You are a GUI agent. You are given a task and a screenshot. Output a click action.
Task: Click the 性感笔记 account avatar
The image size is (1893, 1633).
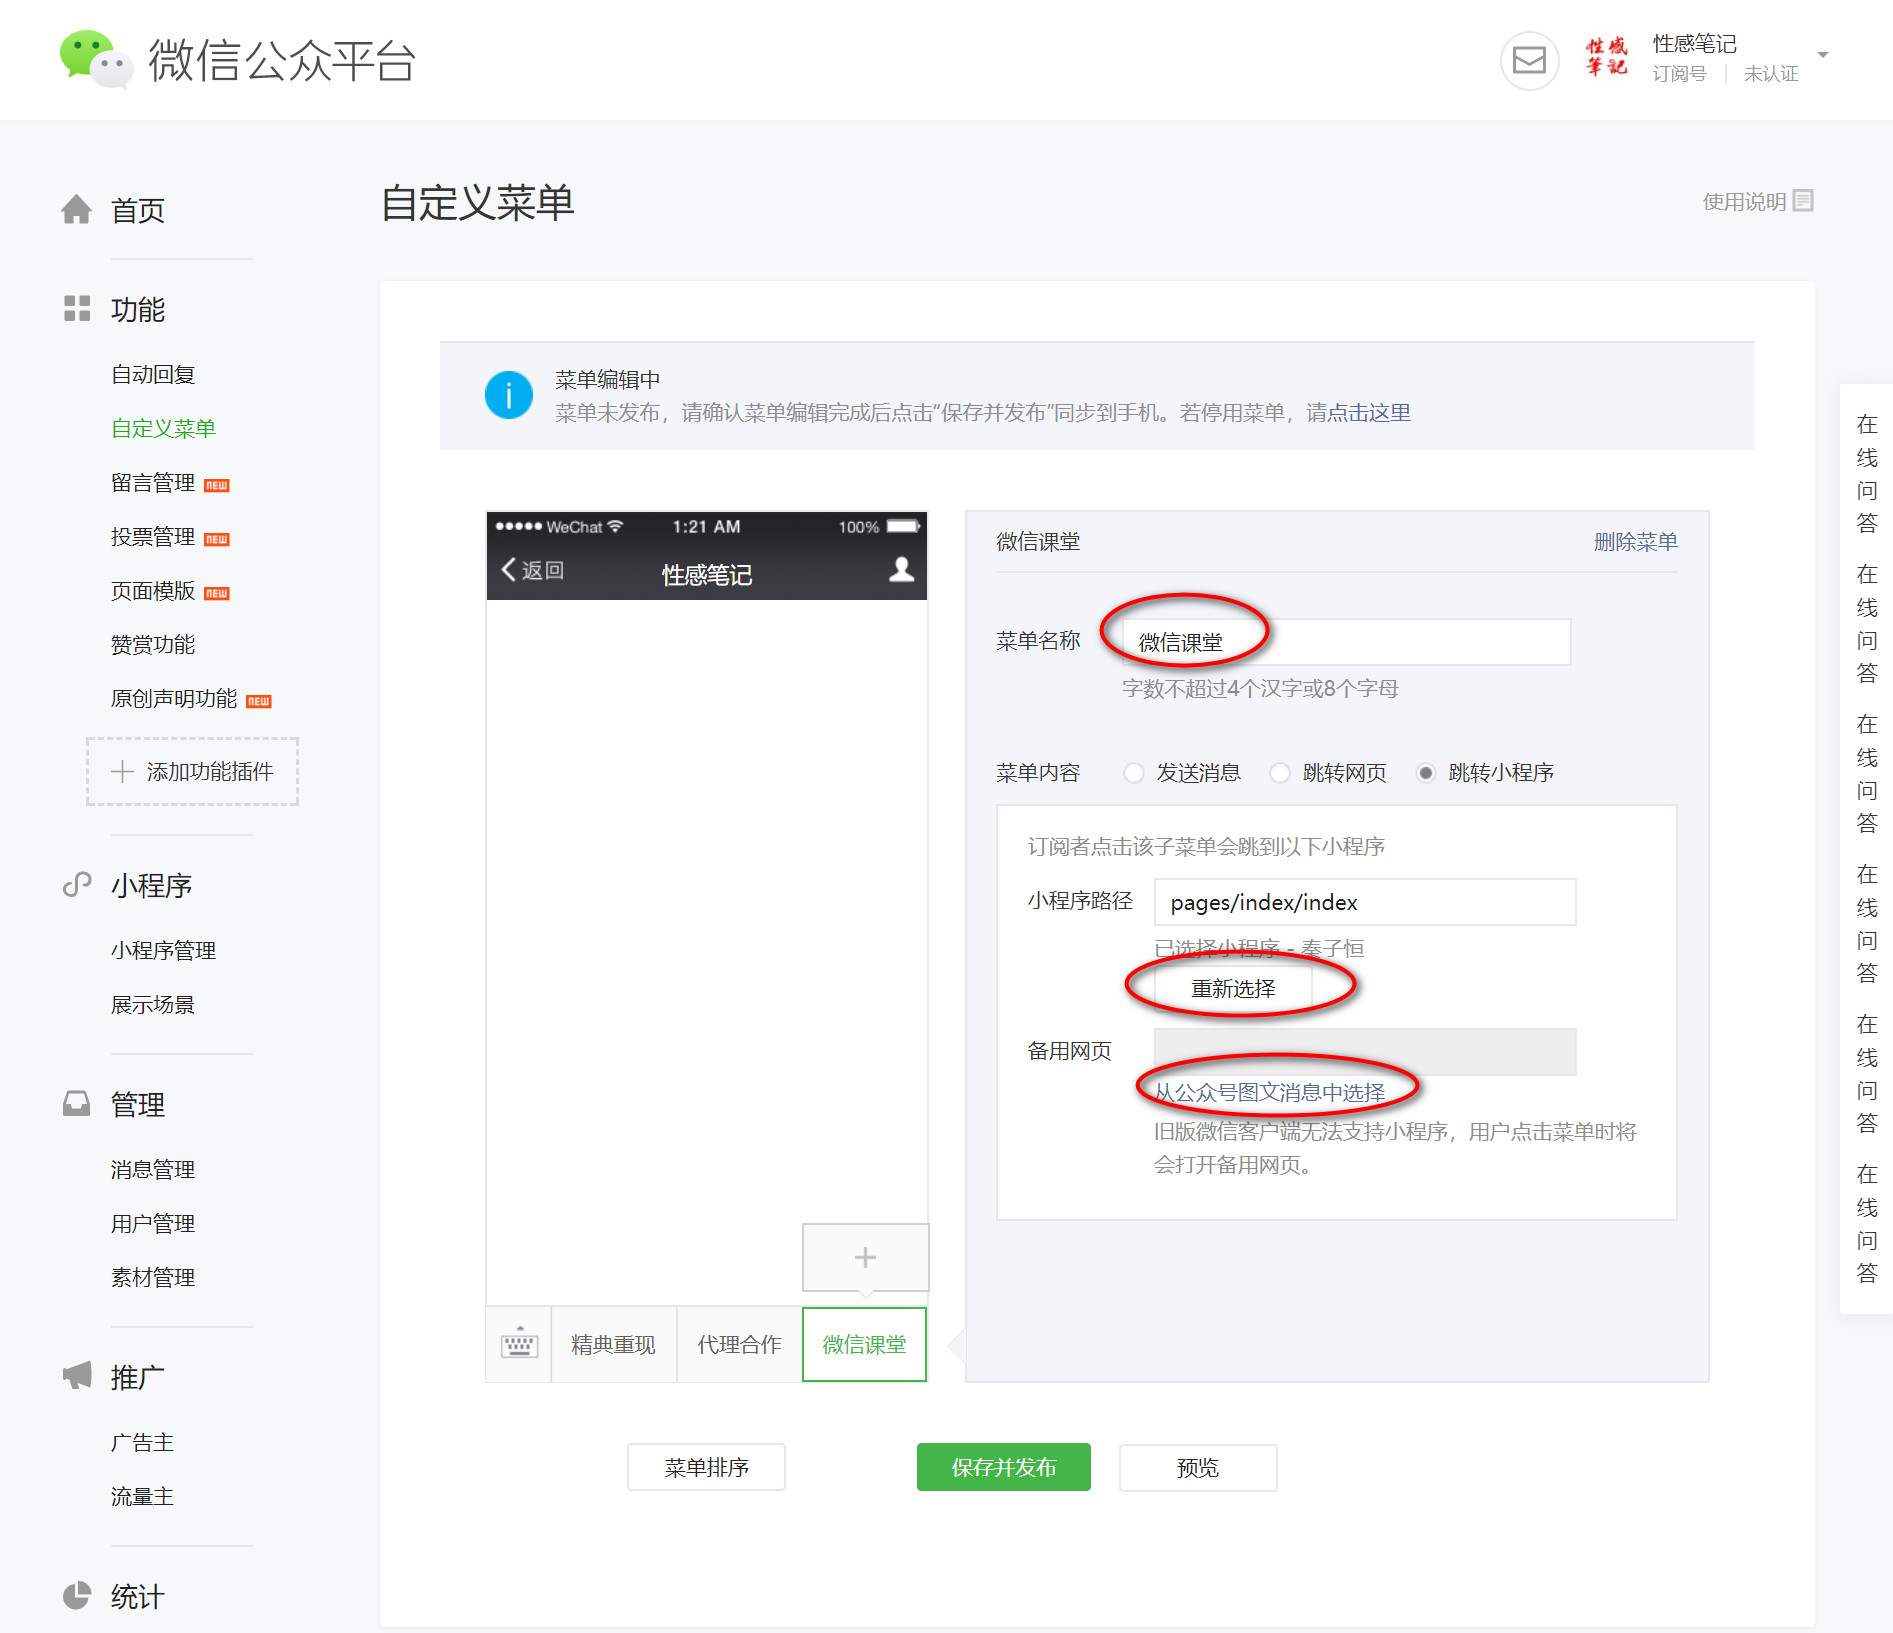click(1606, 58)
